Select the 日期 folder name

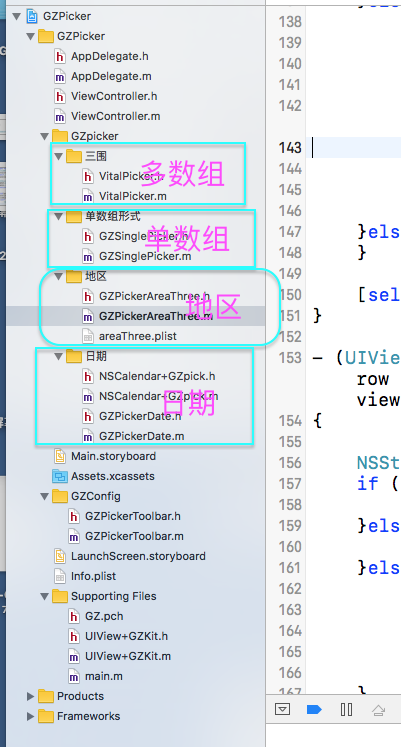96,356
